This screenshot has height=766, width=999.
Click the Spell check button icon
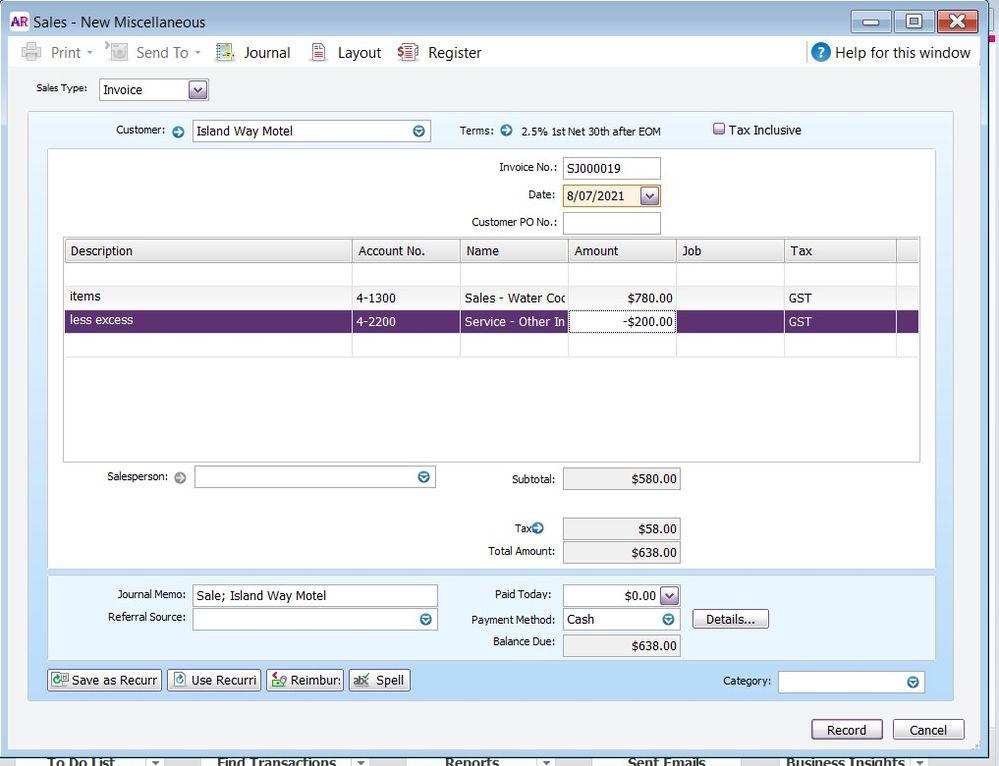(360, 680)
